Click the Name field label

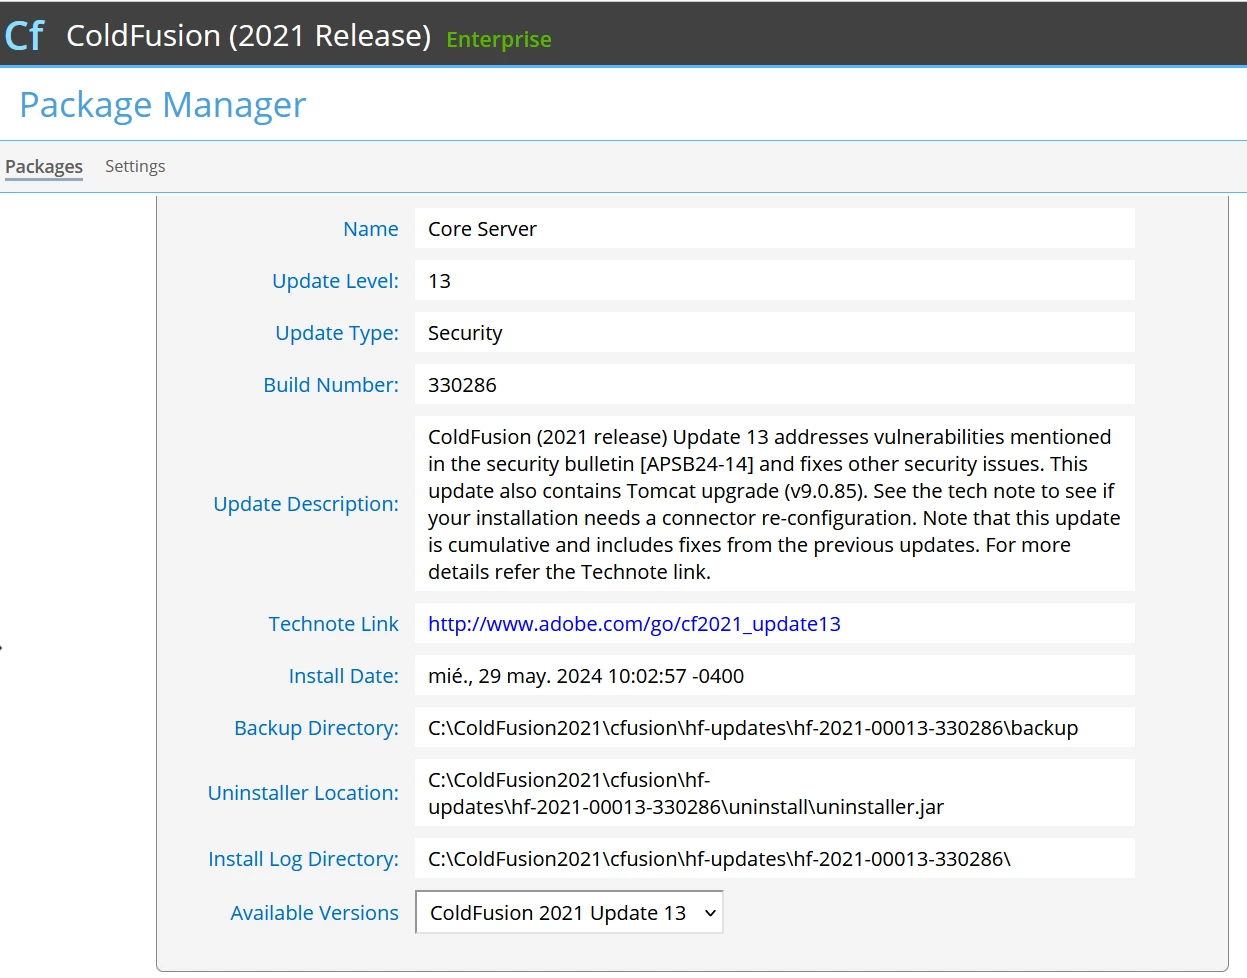click(370, 229)
